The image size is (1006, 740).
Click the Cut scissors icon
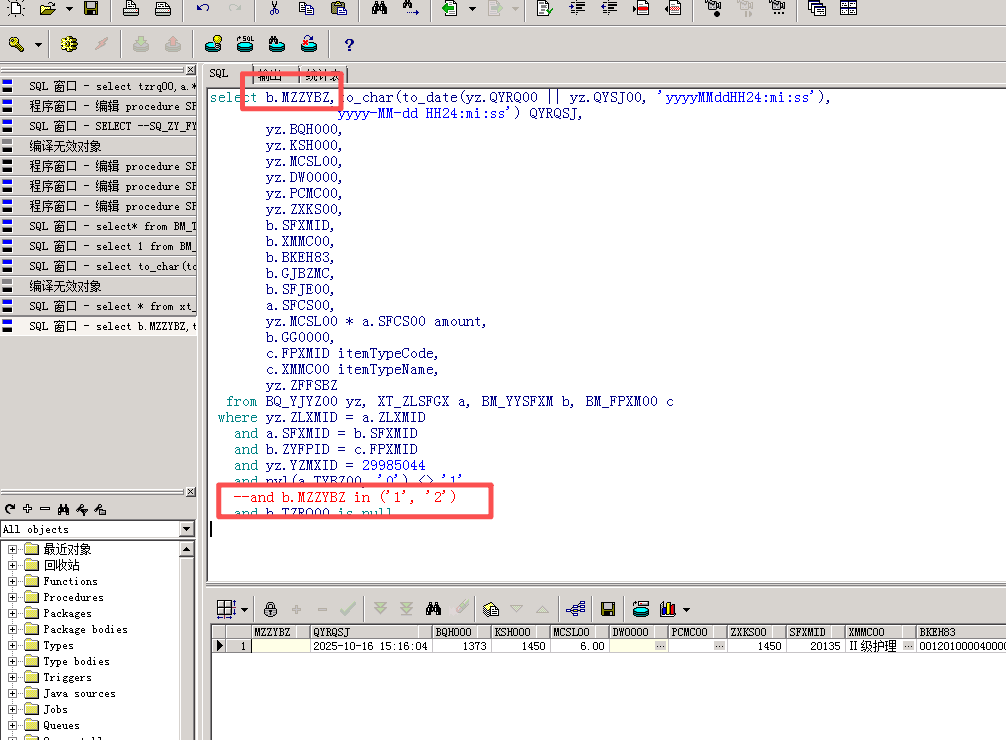click(x=274, y=9)
